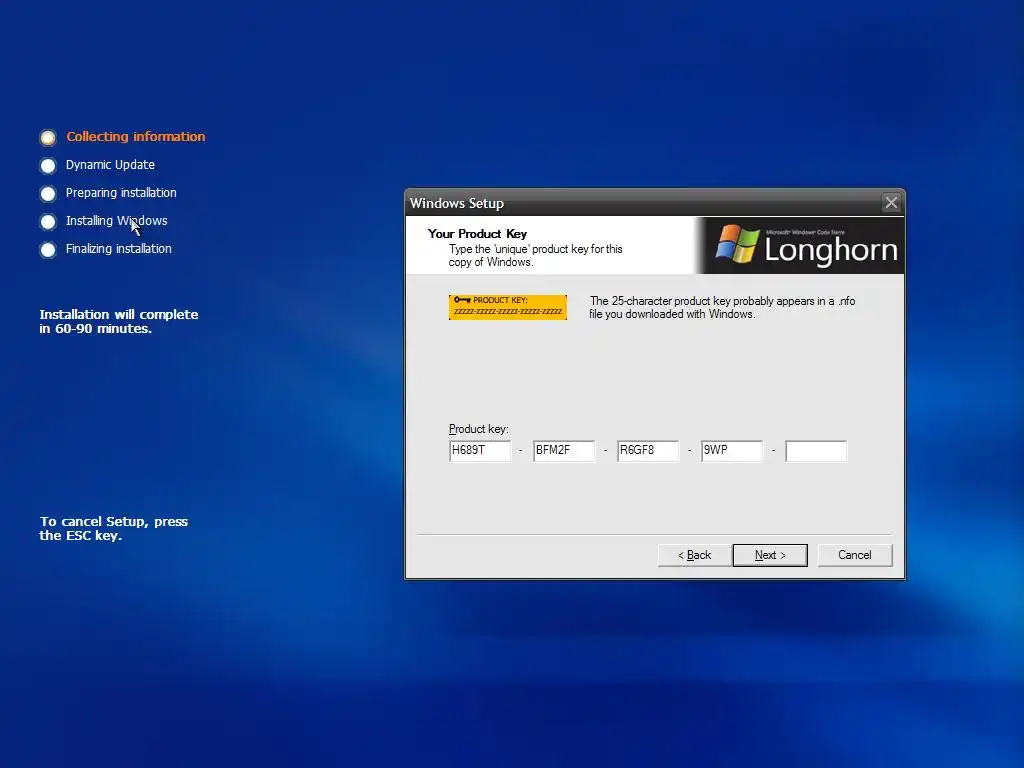Click 'Installation will complete in 60-90 minutes' text
Image resolution: width=1024 pixels, height=768 pixels.
point(119,321)
